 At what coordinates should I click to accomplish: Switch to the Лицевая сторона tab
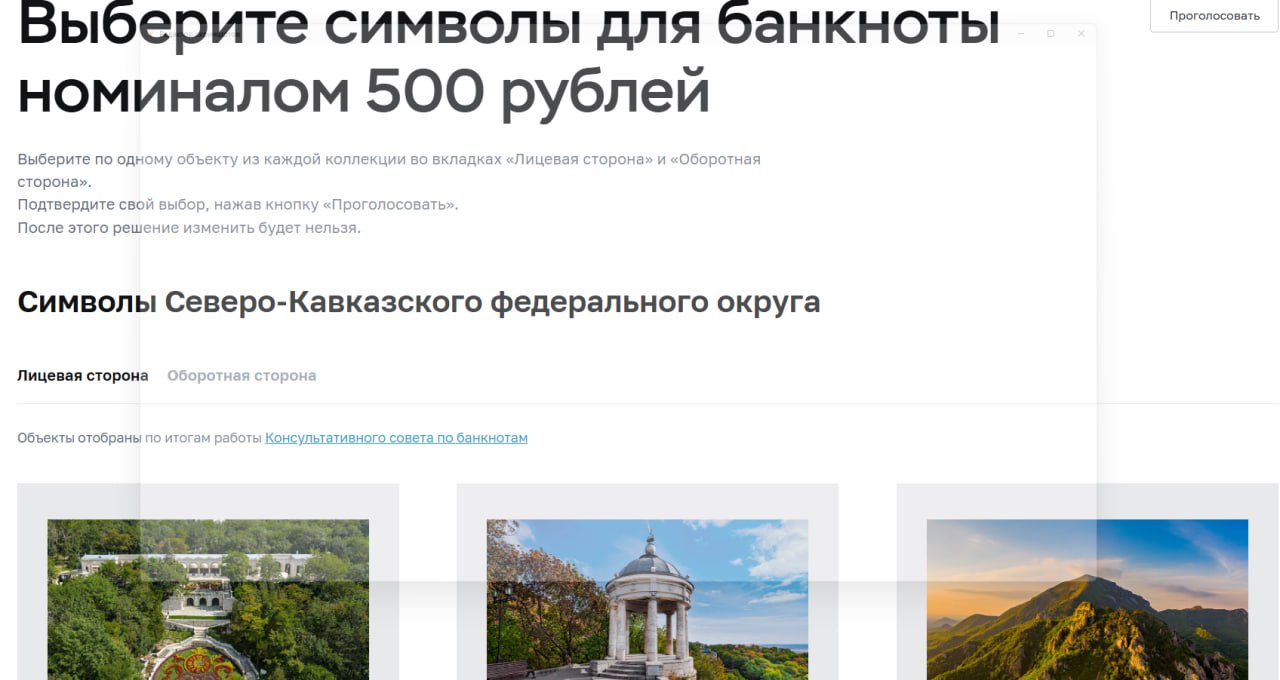pyautogui.click(x=82, y=376)
